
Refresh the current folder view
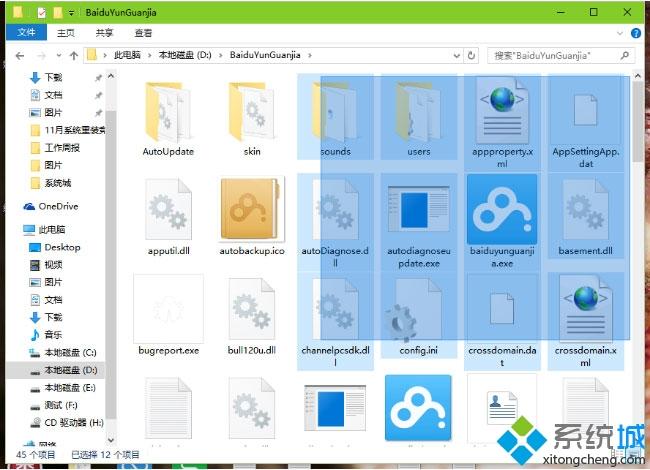coord(471,55)
